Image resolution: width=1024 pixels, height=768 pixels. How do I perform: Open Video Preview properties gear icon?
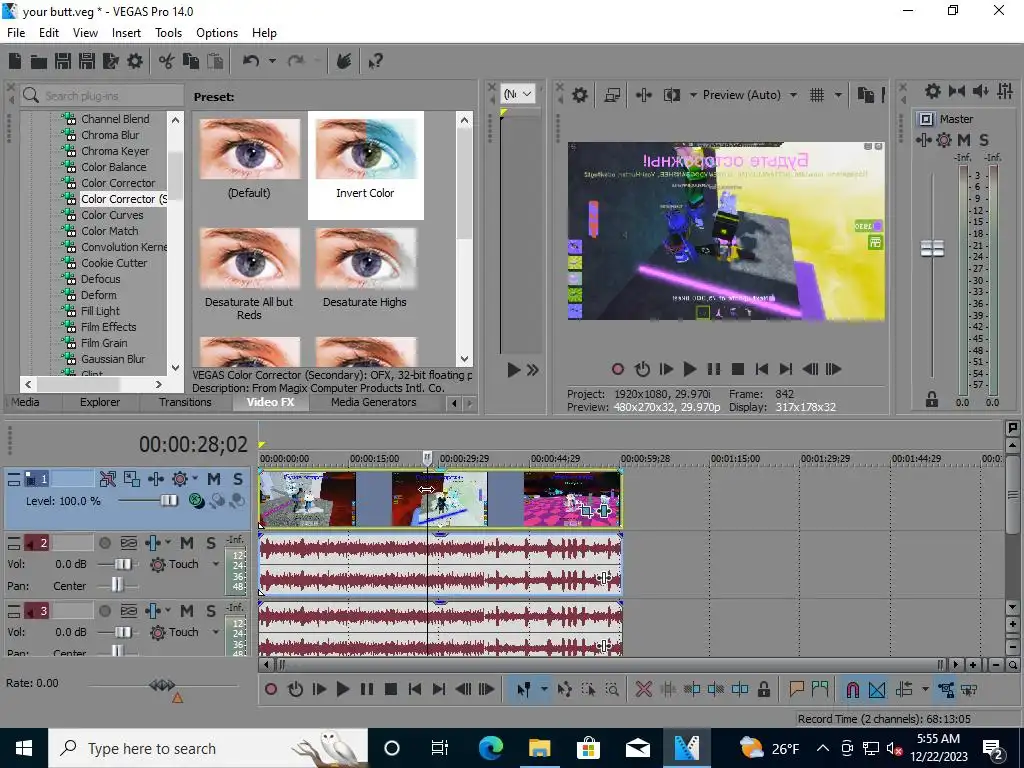579,95
